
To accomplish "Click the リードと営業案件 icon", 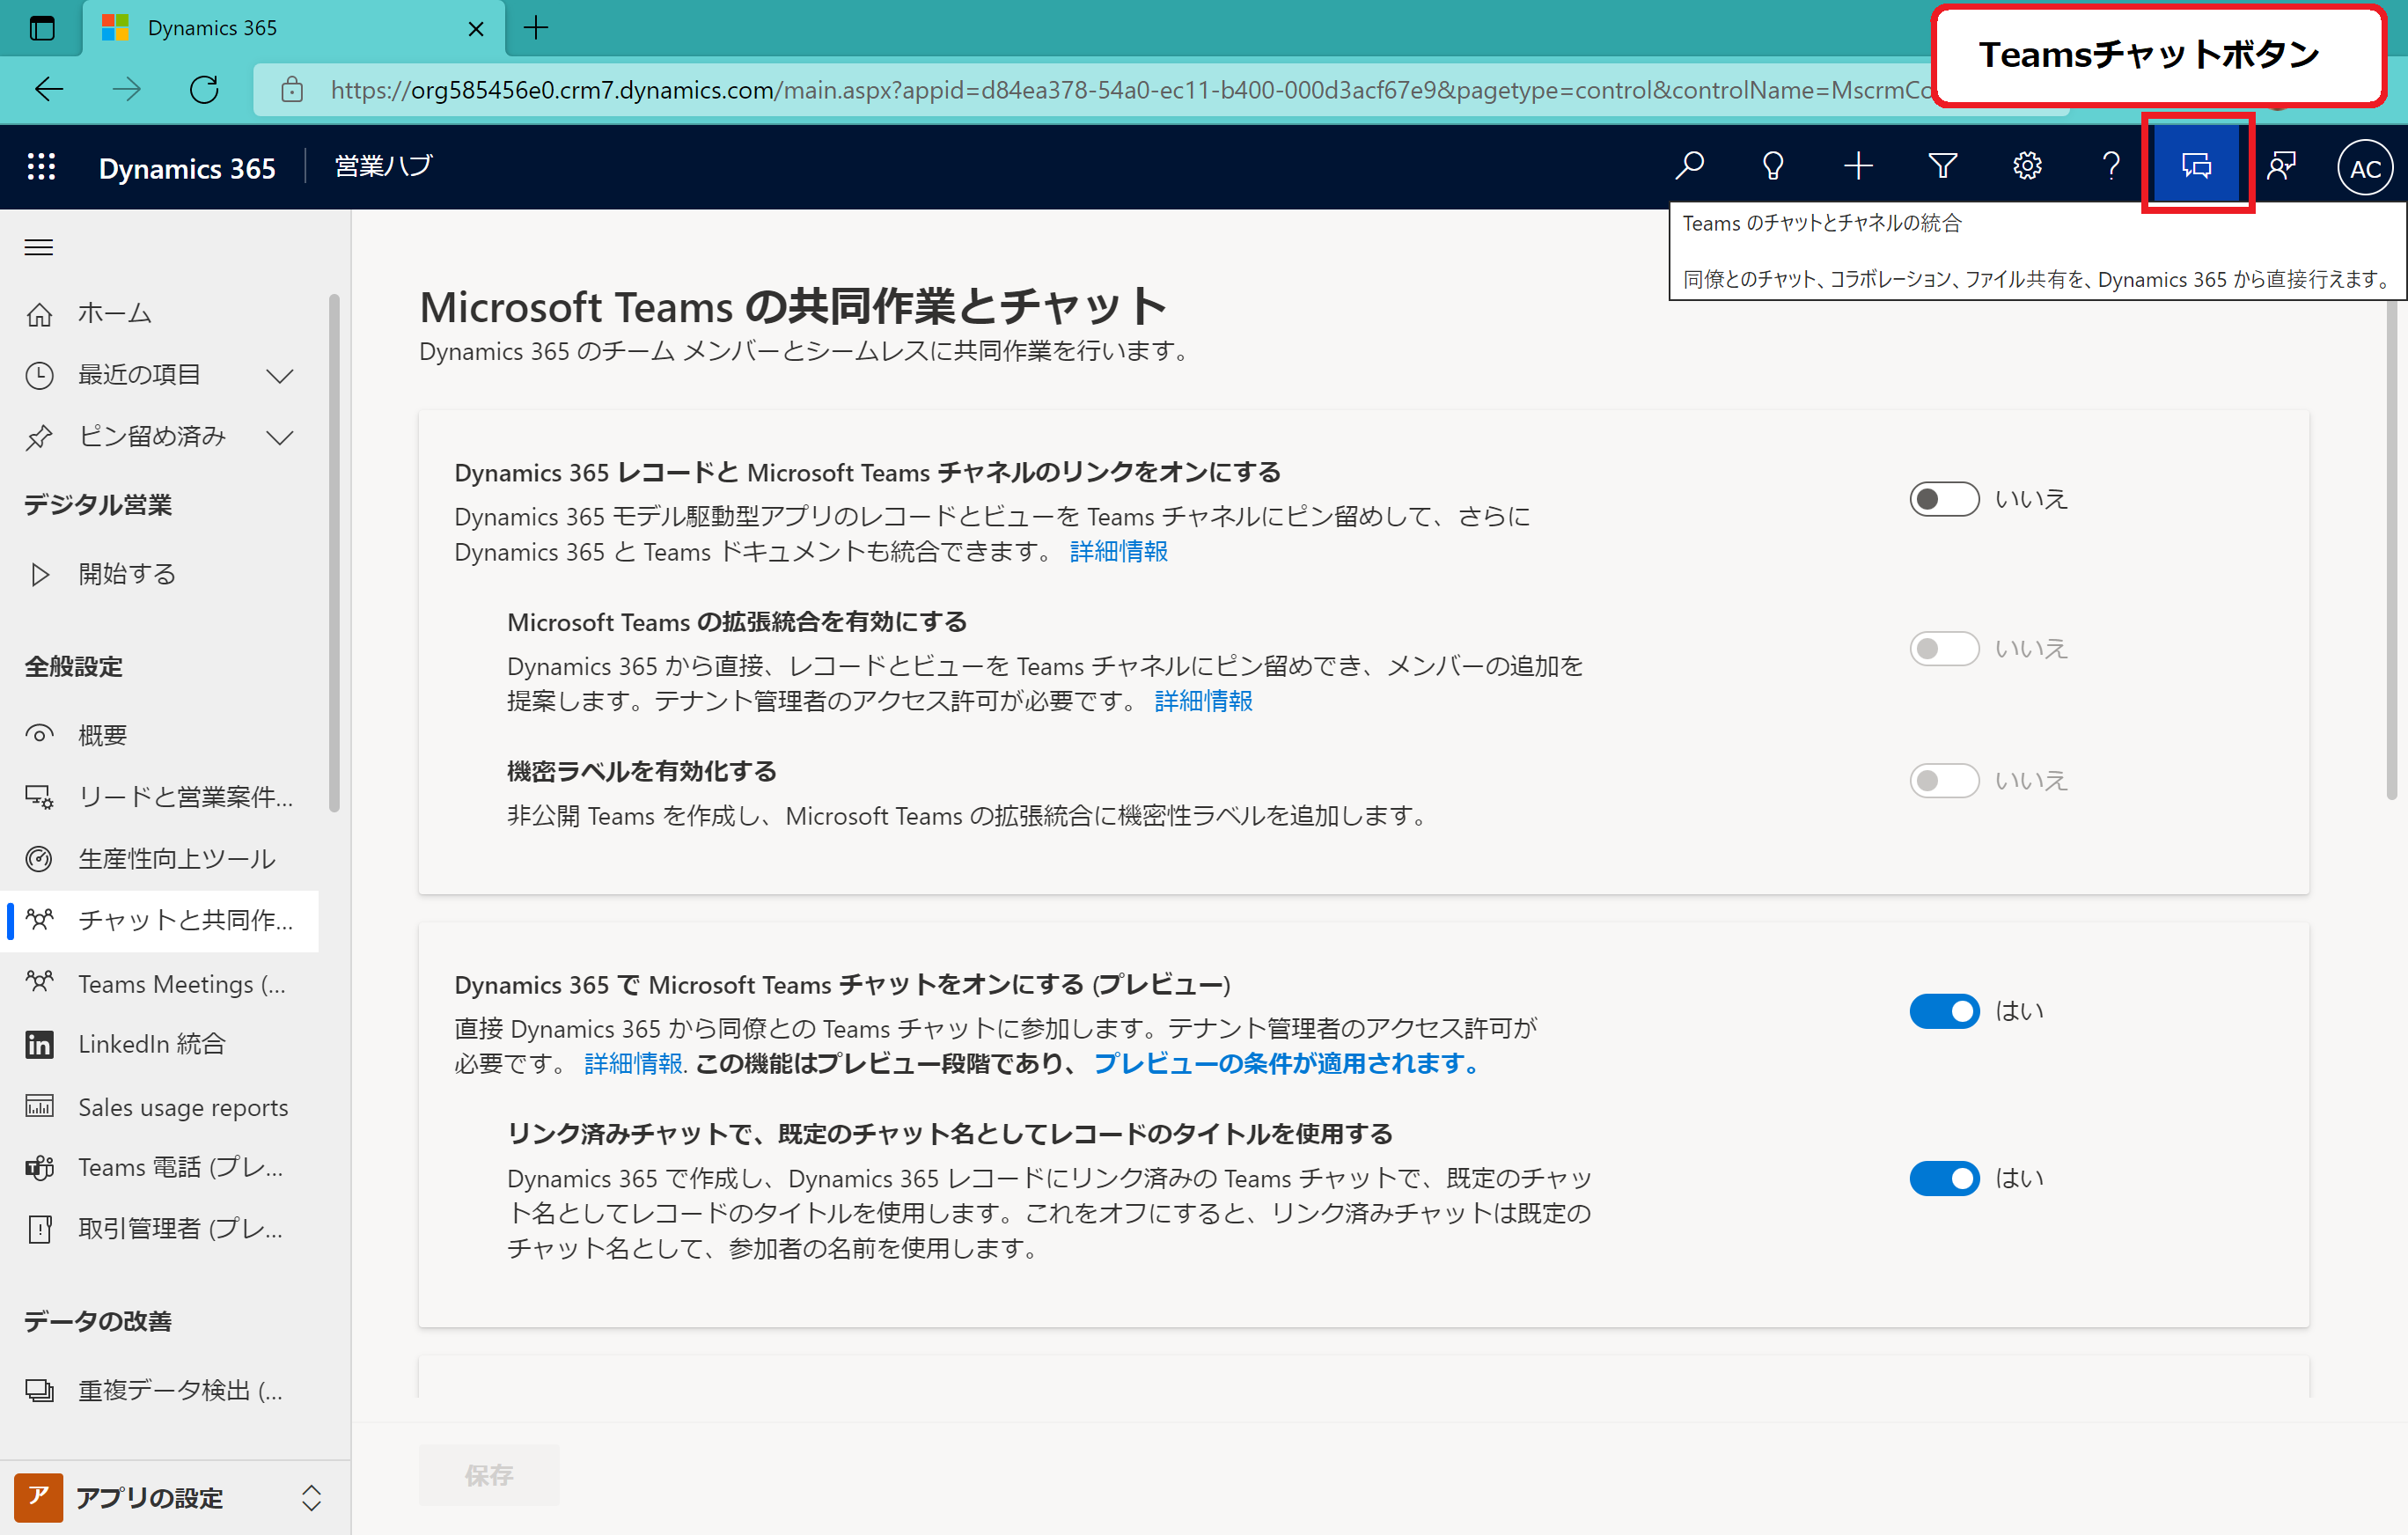I will coord(39,797).
